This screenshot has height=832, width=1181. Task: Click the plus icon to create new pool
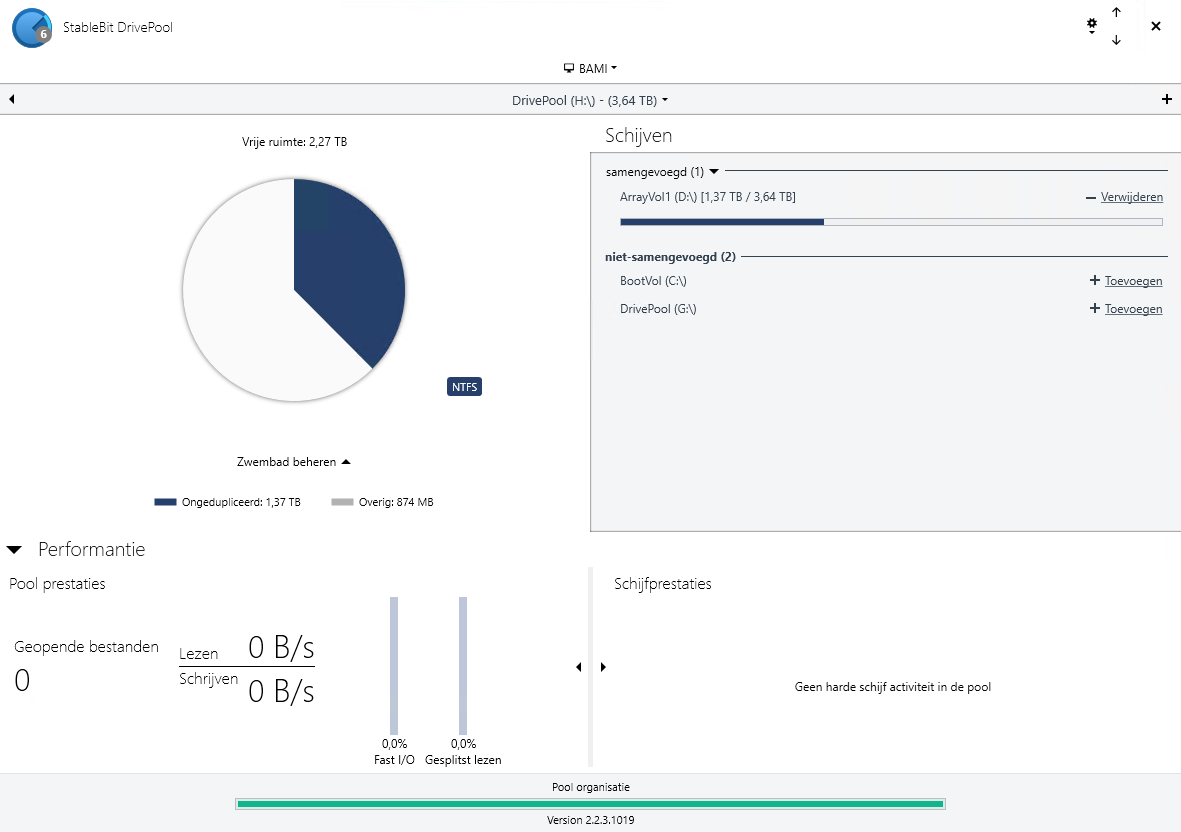tap(1167, 99)
